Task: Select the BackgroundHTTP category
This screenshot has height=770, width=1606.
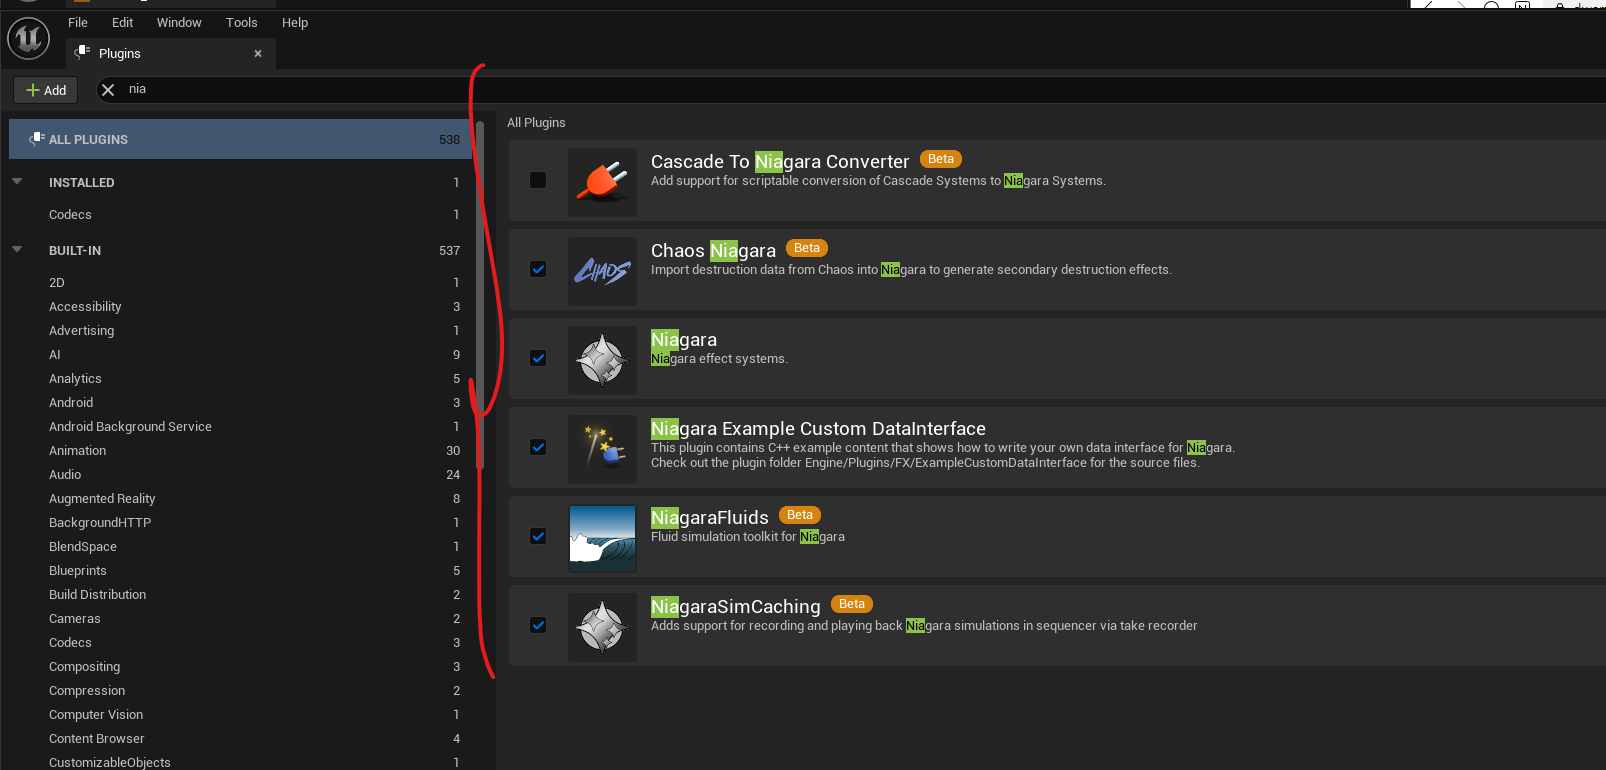Action: [240, 522]
